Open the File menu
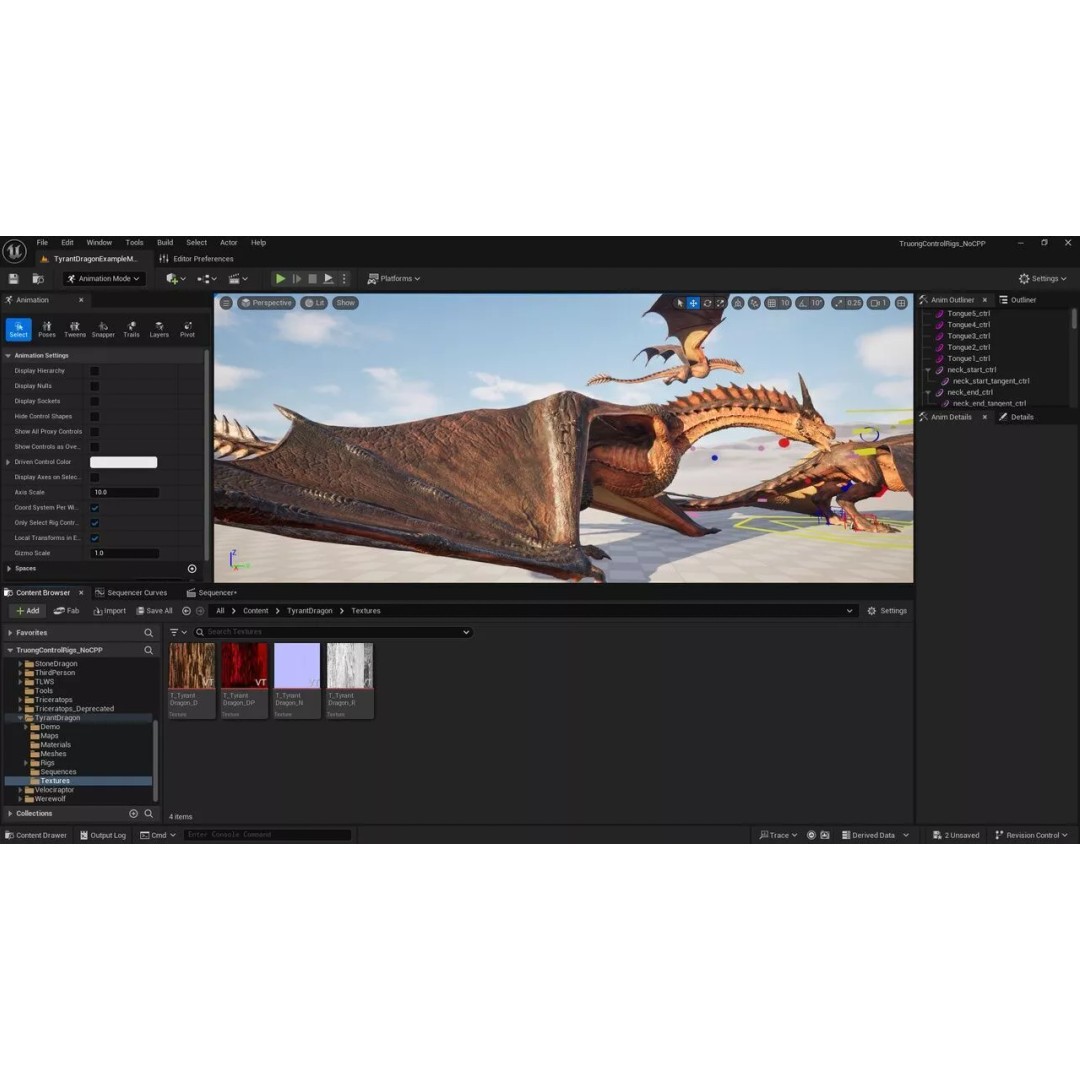This screenshot has width=1080, height=1080. [x=42, y=242]
